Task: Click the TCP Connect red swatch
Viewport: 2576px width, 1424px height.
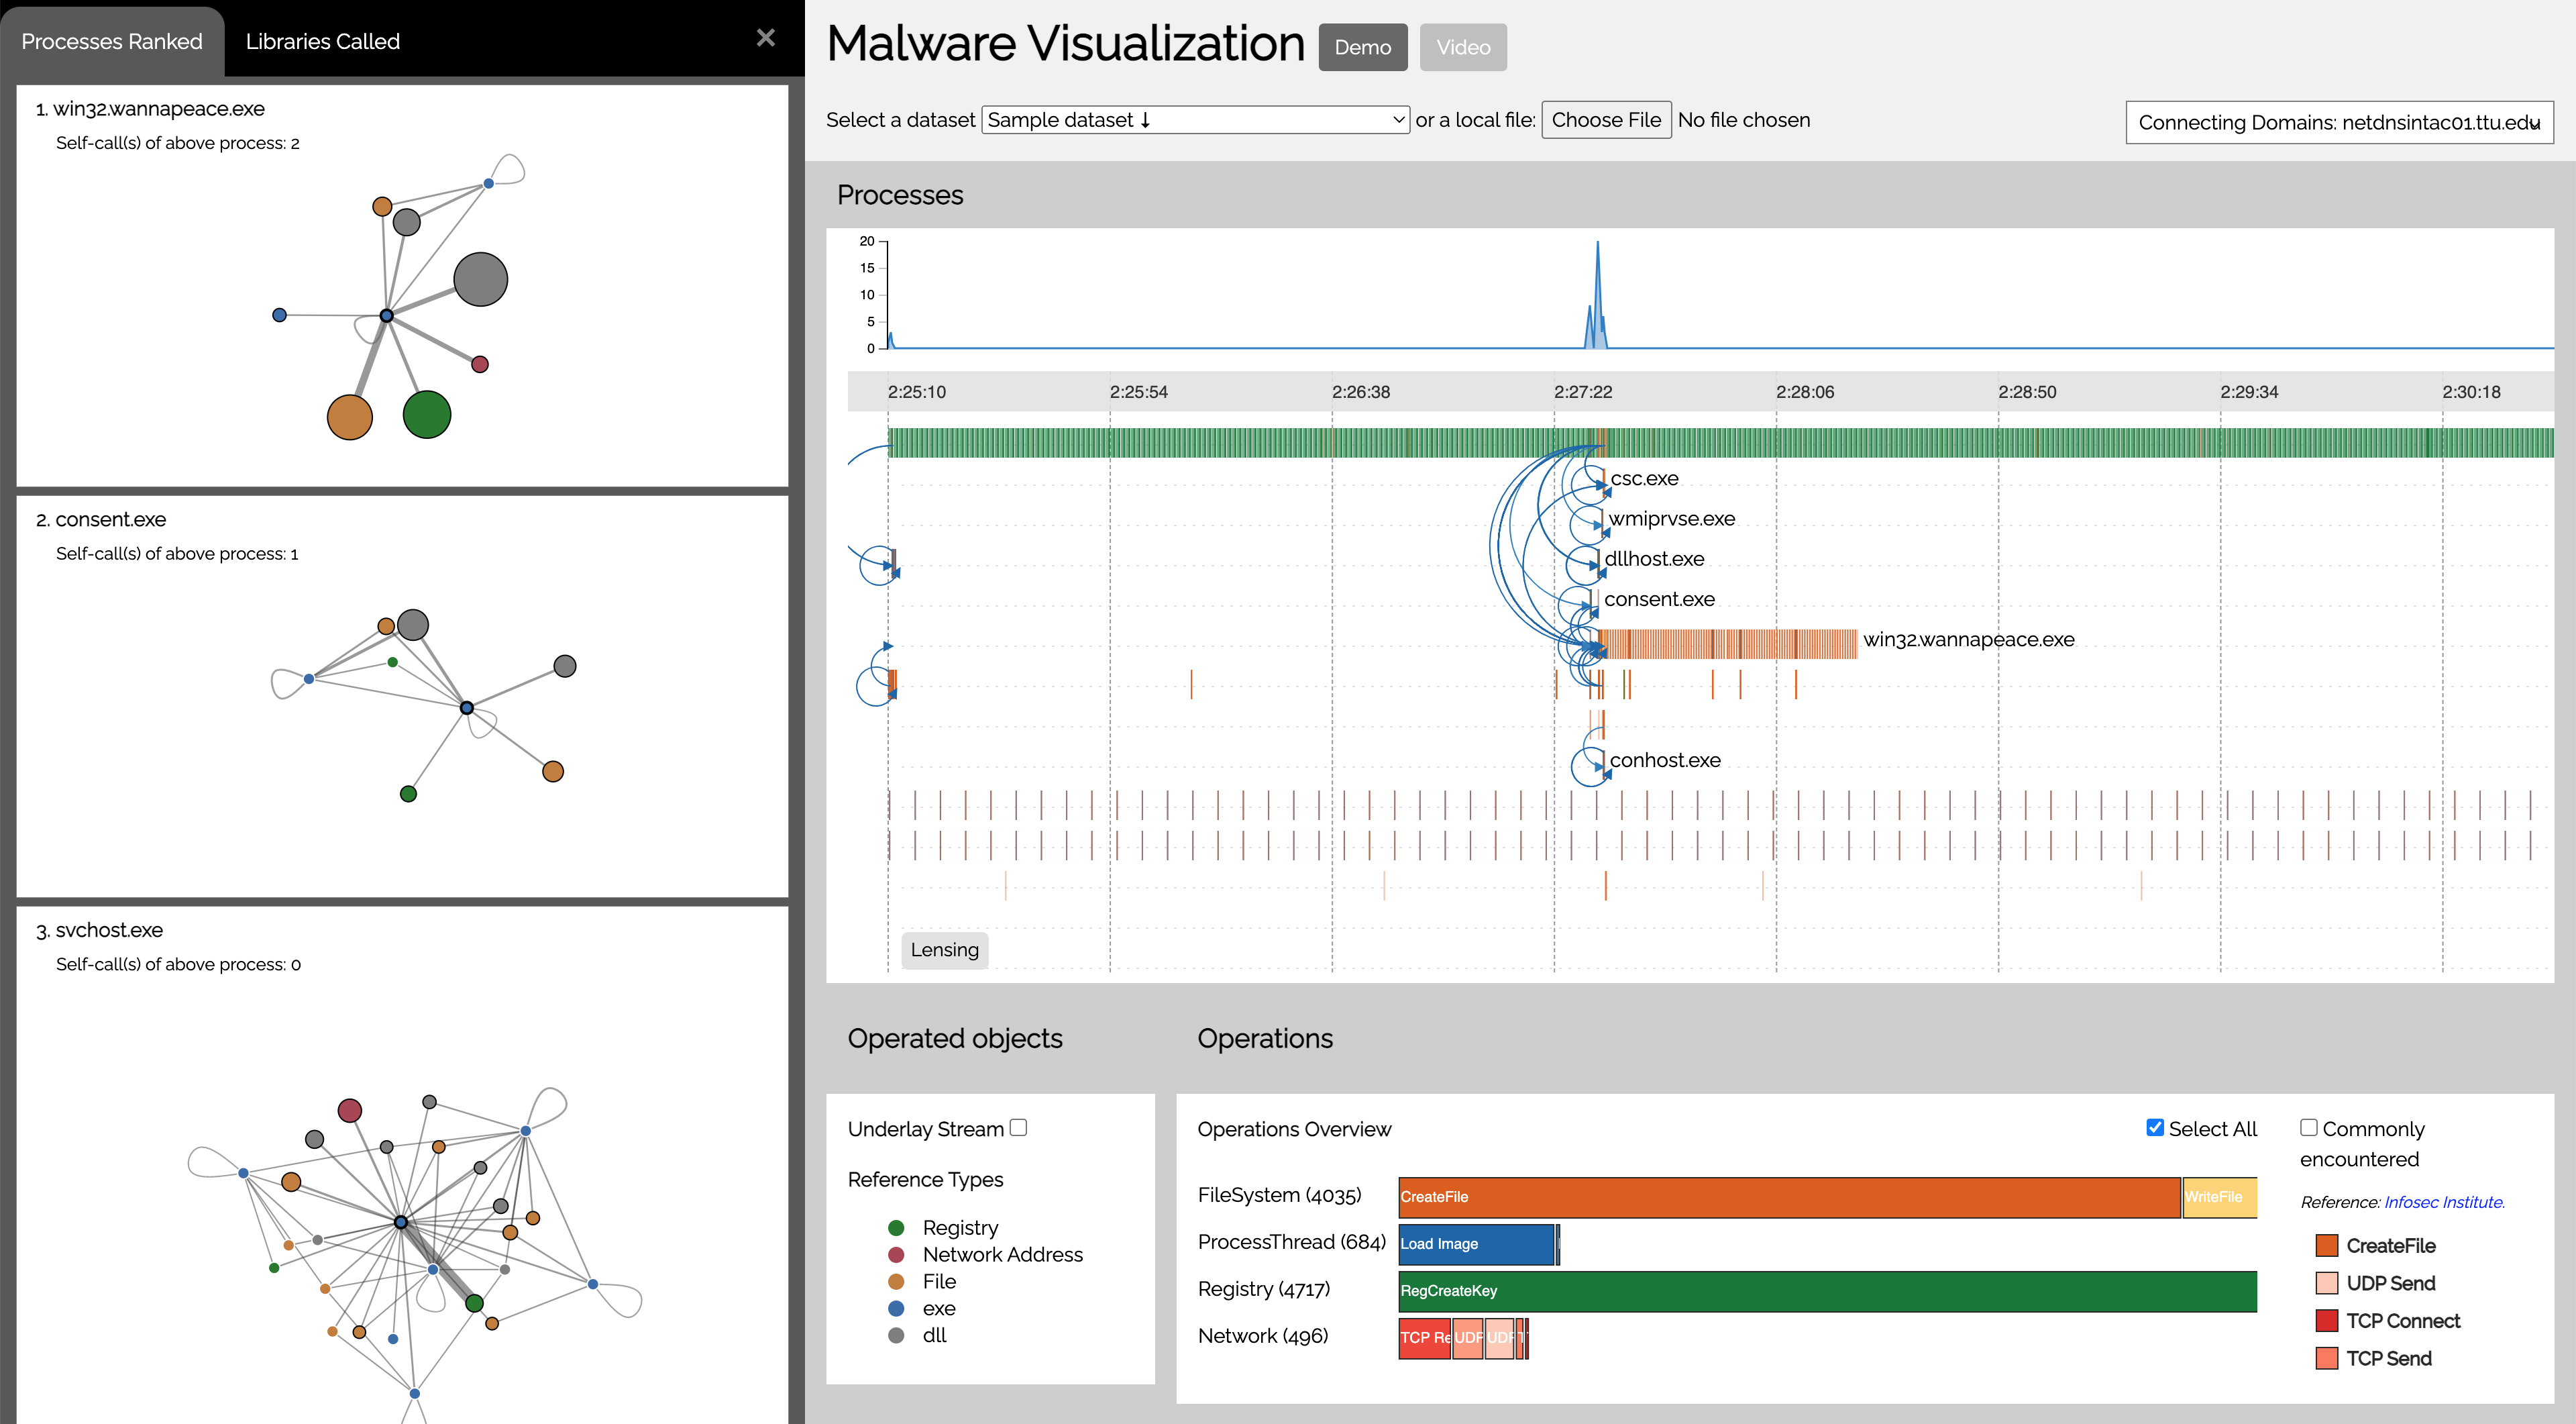Action: pyautogui.click(x=2326, y=1320)
